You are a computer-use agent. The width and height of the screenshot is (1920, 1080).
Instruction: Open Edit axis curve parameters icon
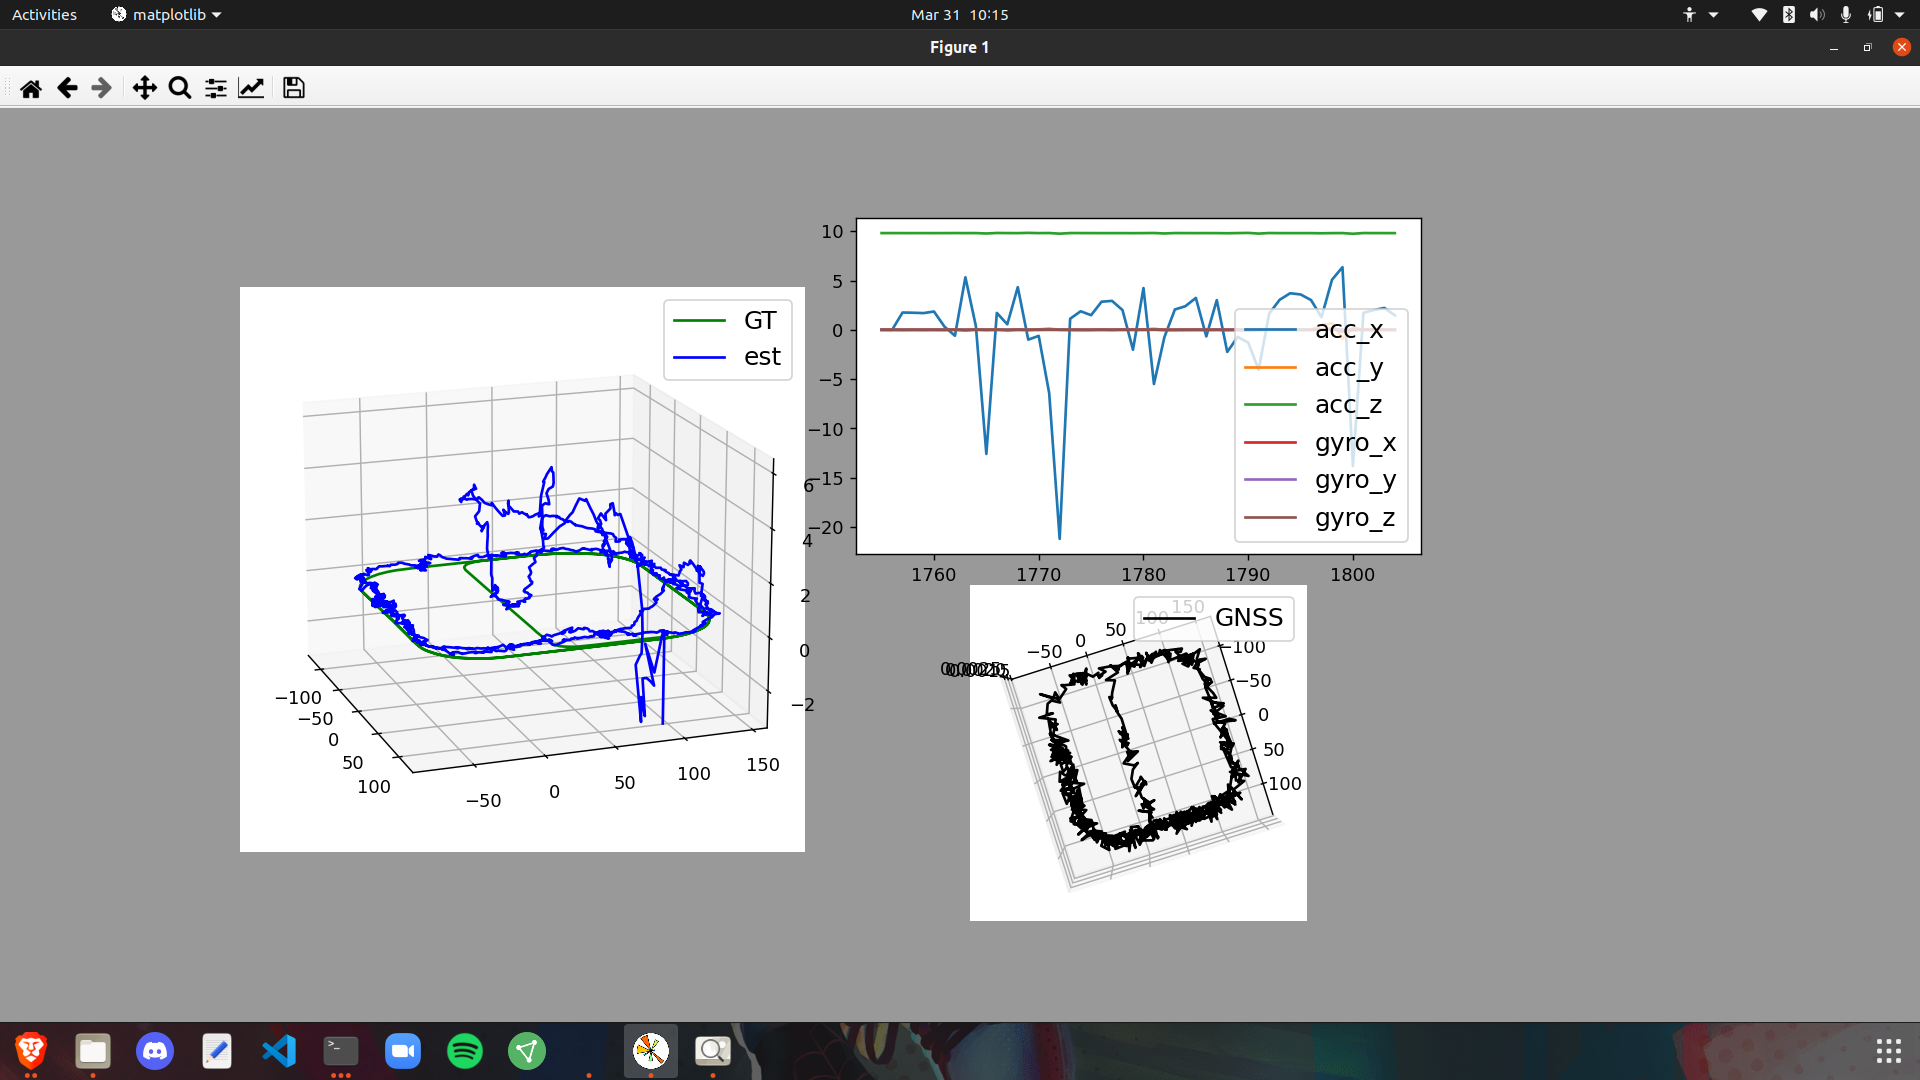(251, 89)
